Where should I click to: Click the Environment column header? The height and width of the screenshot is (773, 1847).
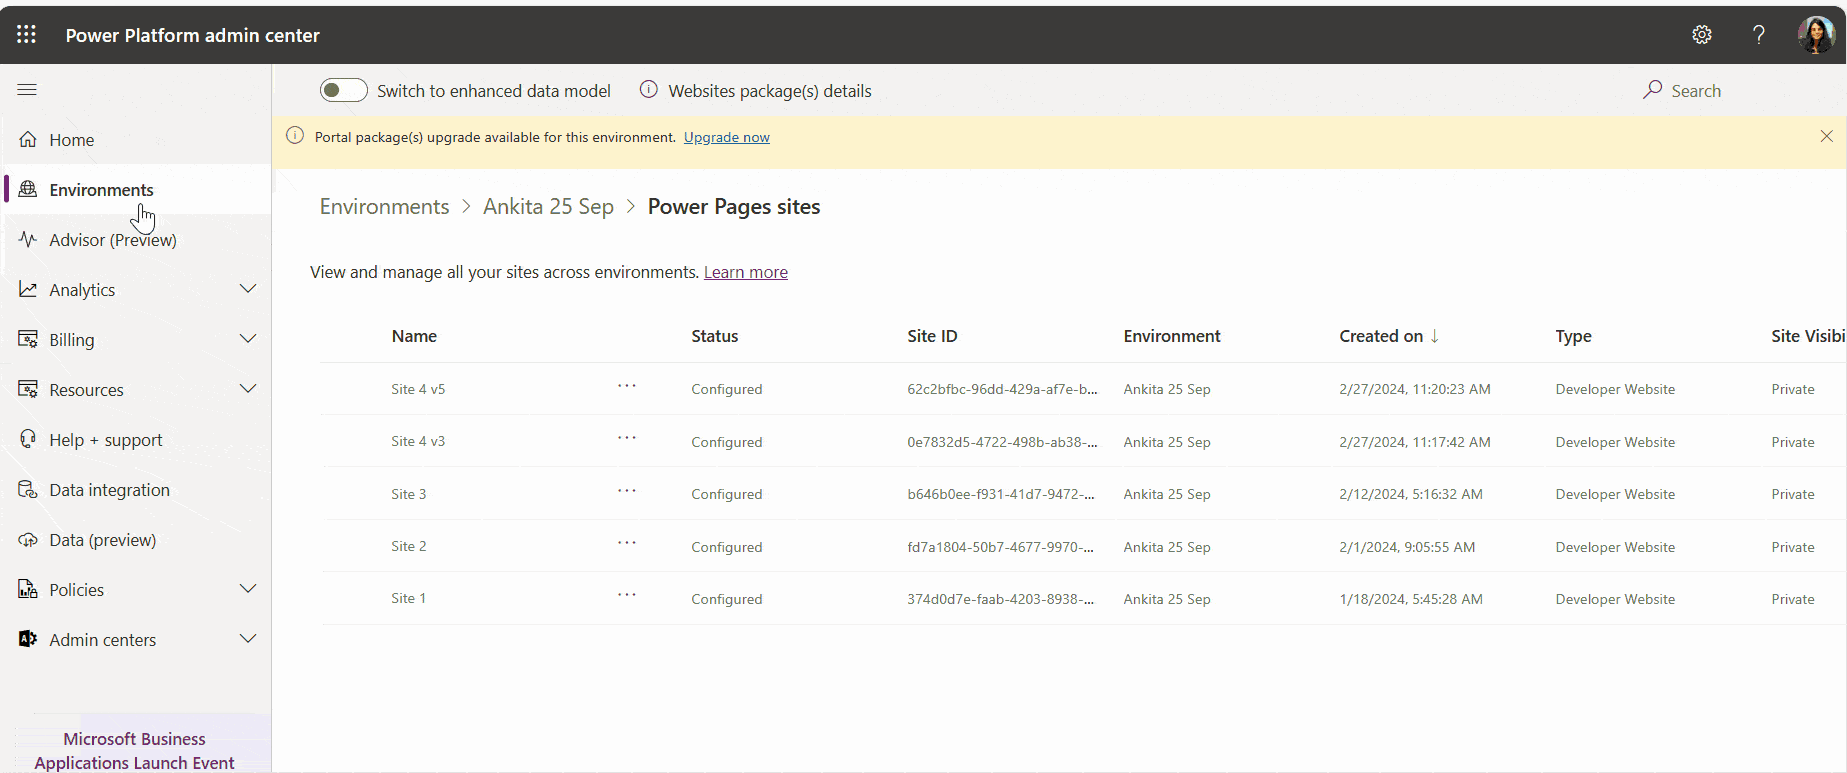1172,336
